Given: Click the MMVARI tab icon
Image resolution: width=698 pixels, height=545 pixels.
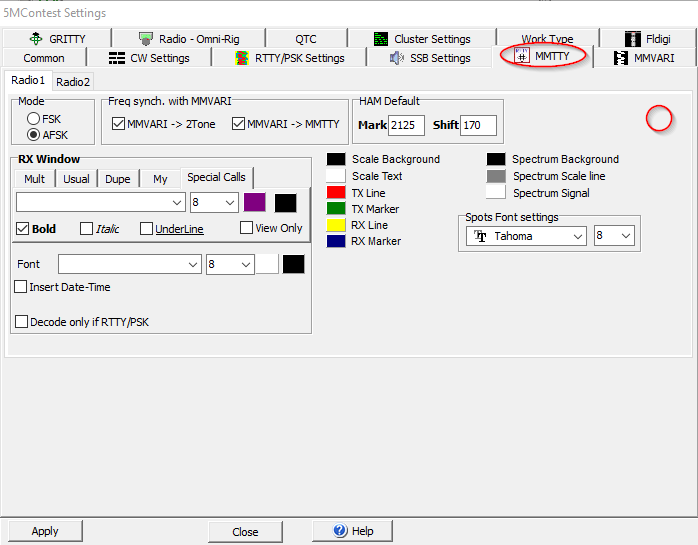Looking at the screenshot, I should click(621, 58).
